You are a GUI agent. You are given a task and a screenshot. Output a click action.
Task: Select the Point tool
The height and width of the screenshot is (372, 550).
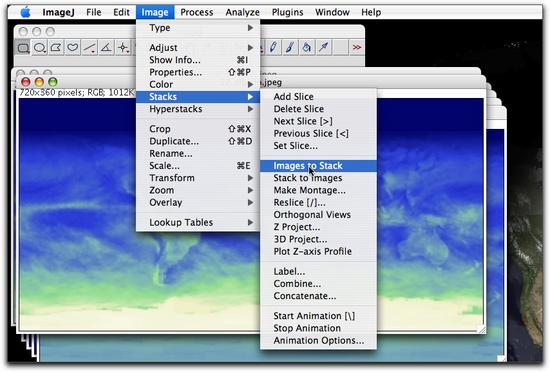[123, 47]
